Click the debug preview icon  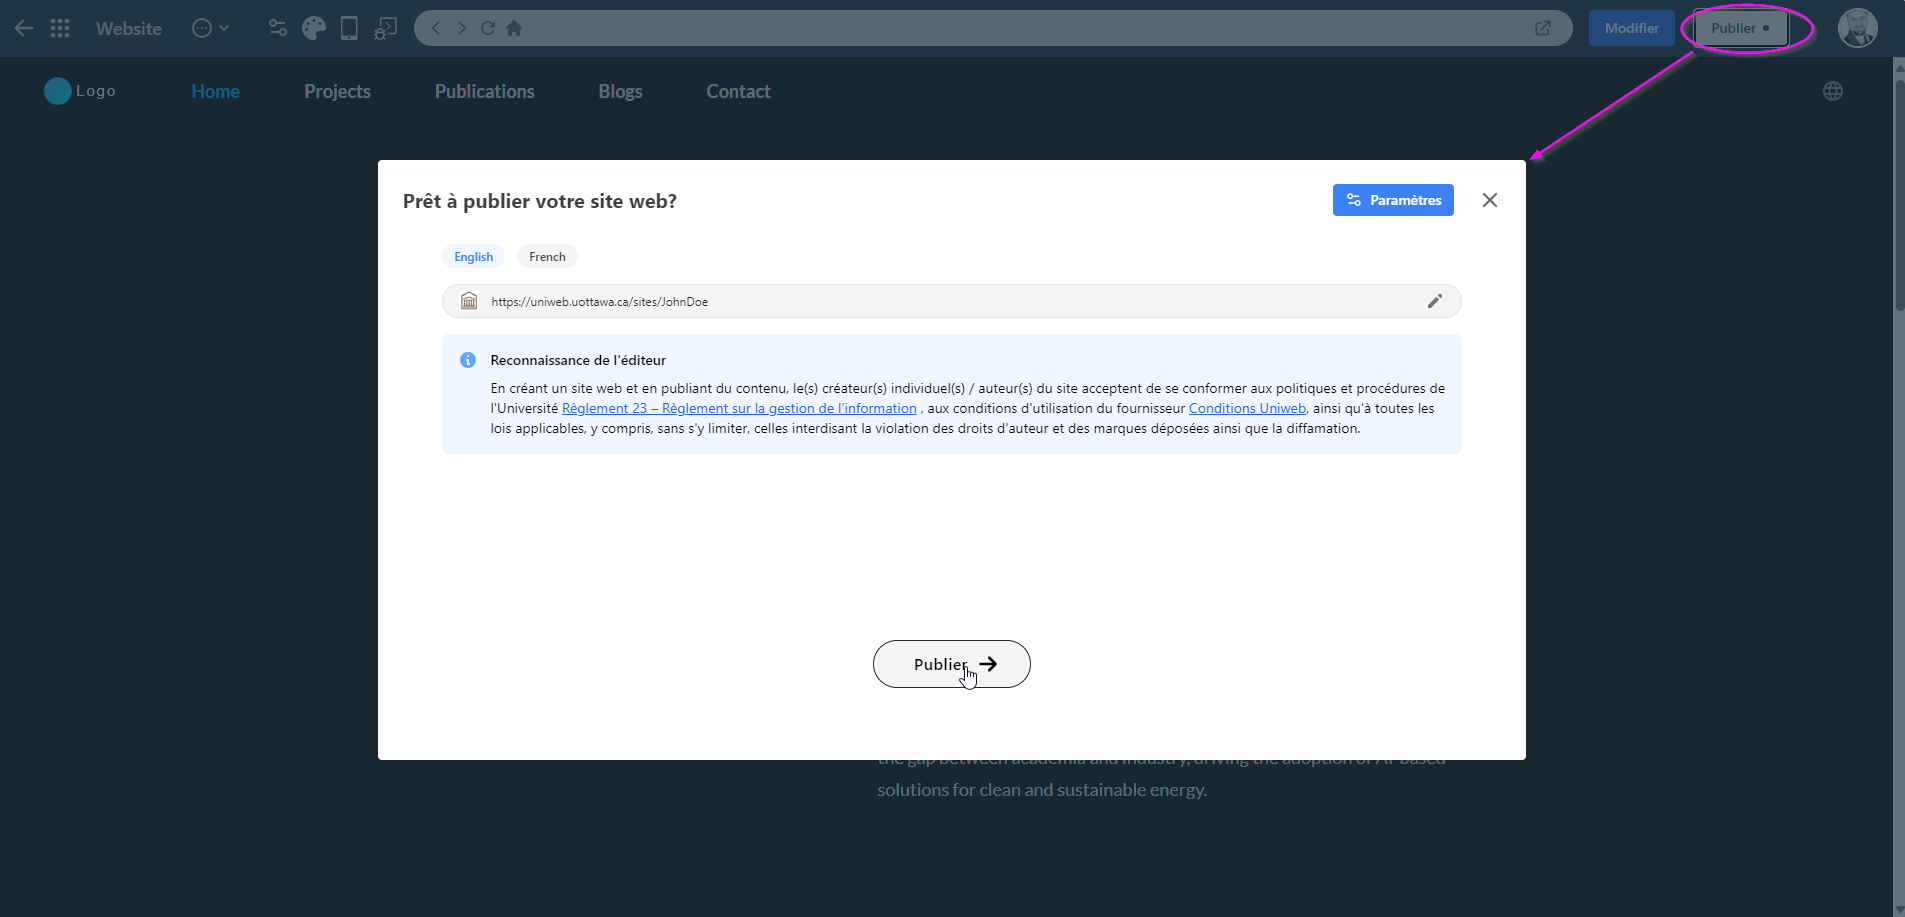[385, 28]
